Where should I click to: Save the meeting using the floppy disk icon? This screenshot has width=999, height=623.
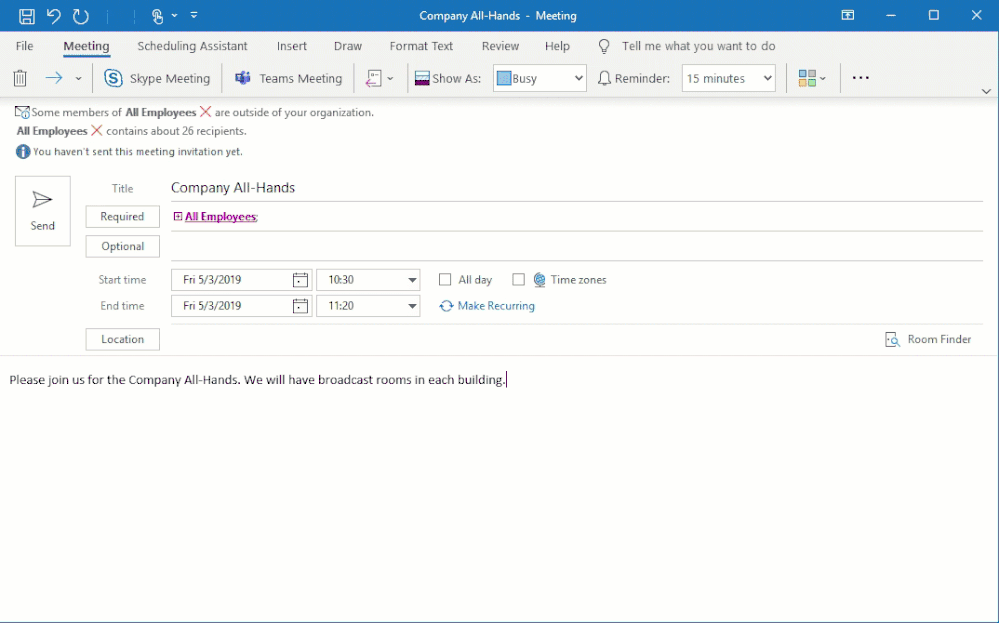(27, 16)
